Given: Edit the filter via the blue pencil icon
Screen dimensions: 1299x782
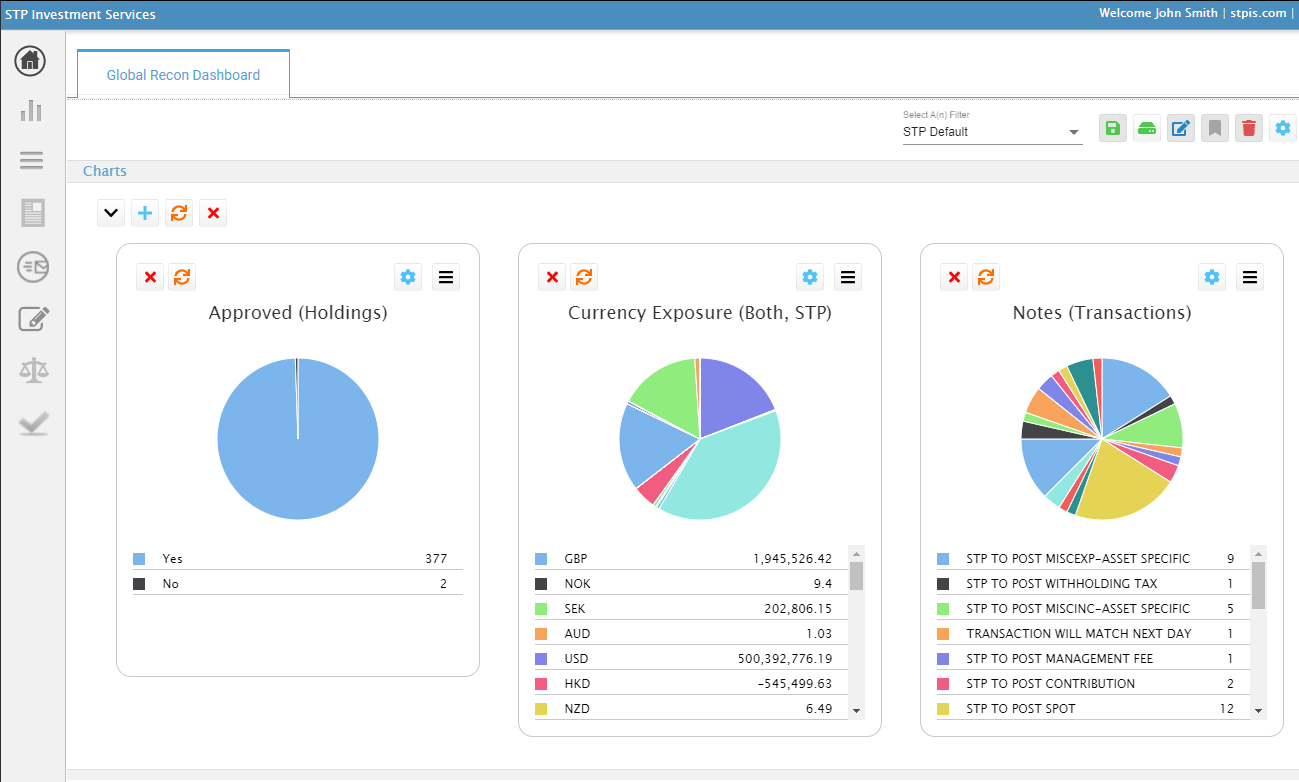Looking at the screenshot, I should click(x=1180, y=128).
